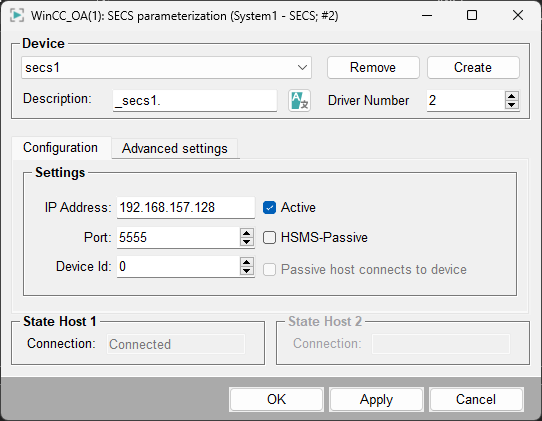
Task: Open the description translation editor icon
Action: [x=299, y=101]
